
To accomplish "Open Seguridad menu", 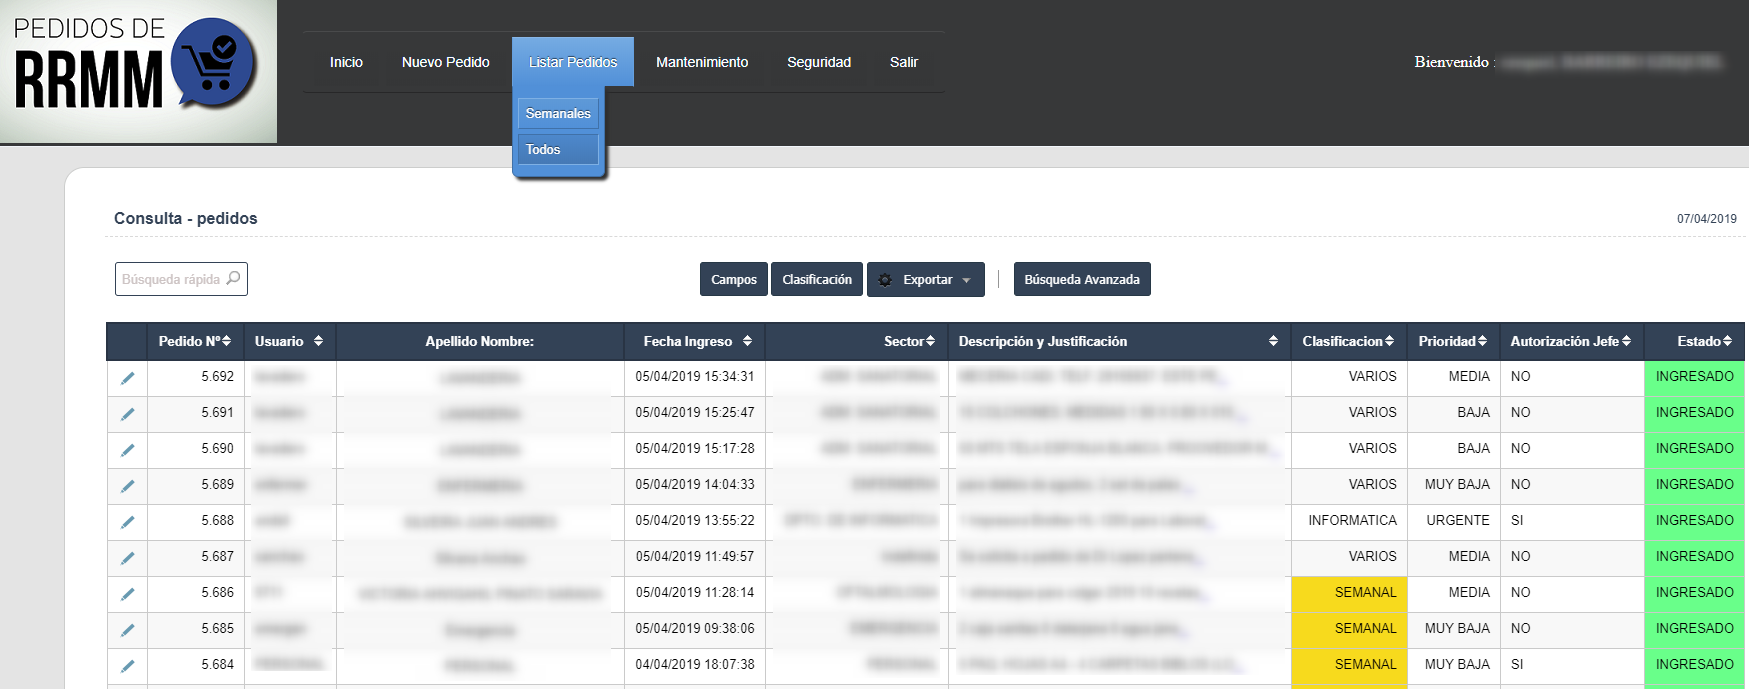I will pos(819,62).
